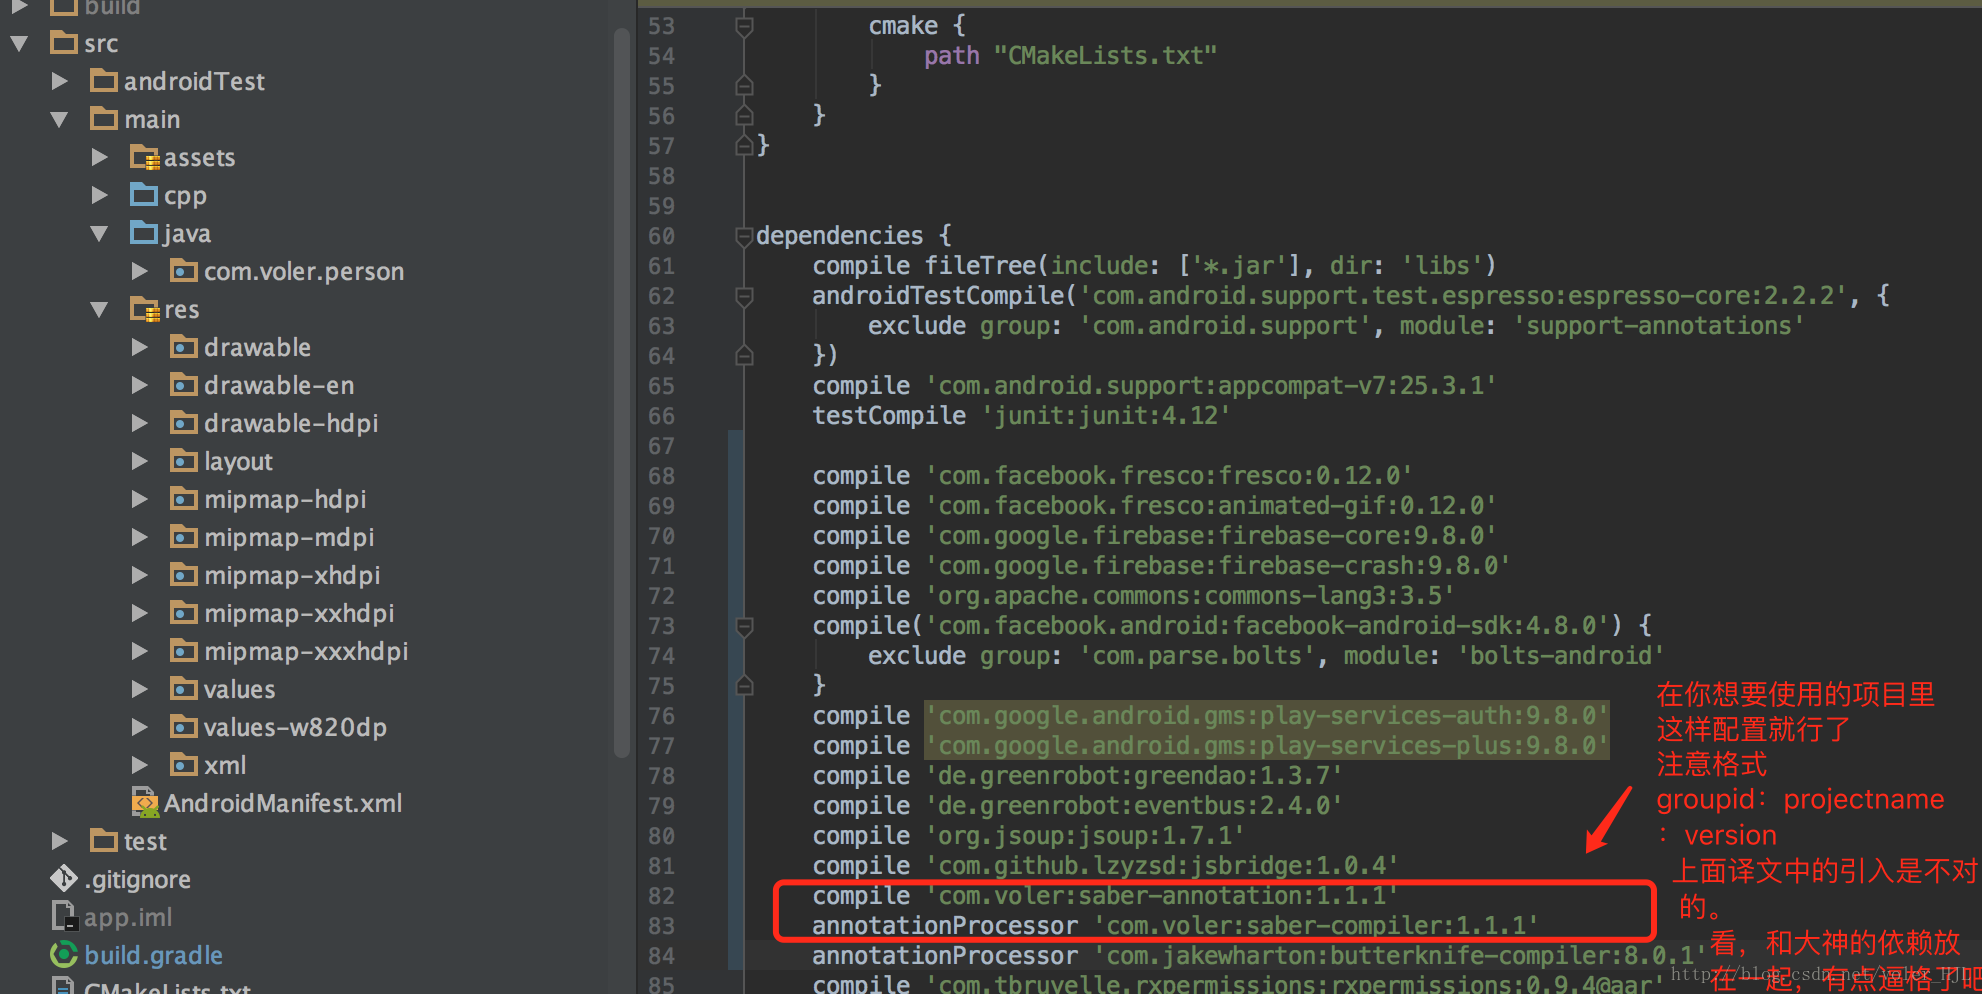Click the mipmap-mdpi folder icon
This screenshot has height=994, width=1982.
click(184, 536)
